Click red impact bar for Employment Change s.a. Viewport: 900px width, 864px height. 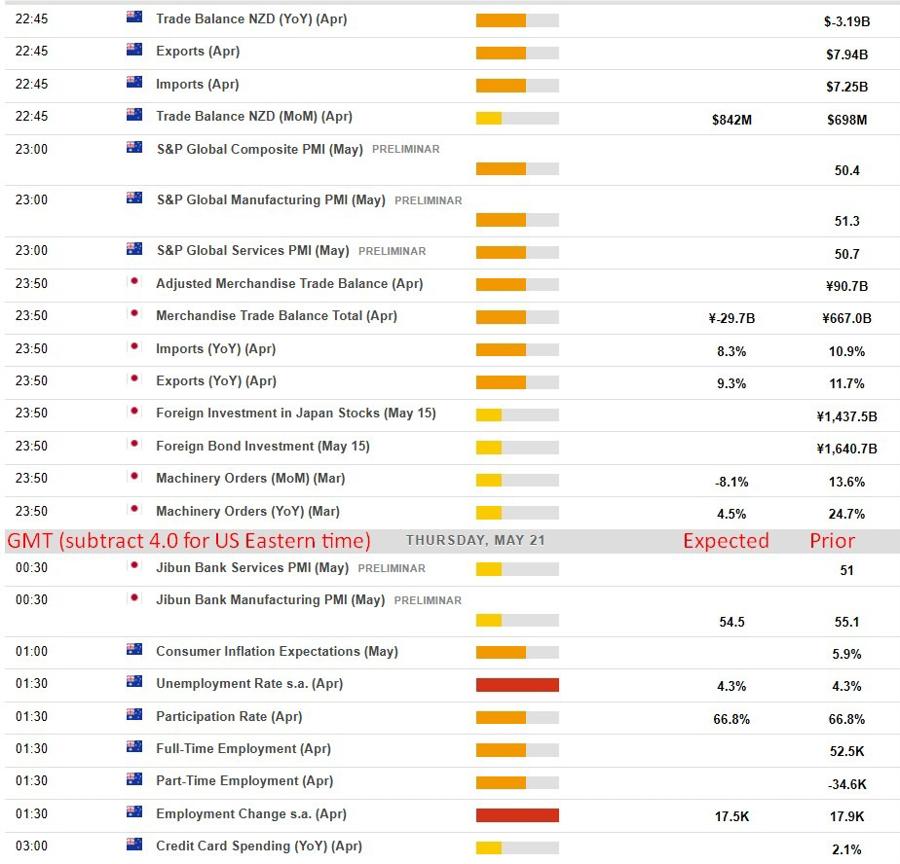pos(517,815)
